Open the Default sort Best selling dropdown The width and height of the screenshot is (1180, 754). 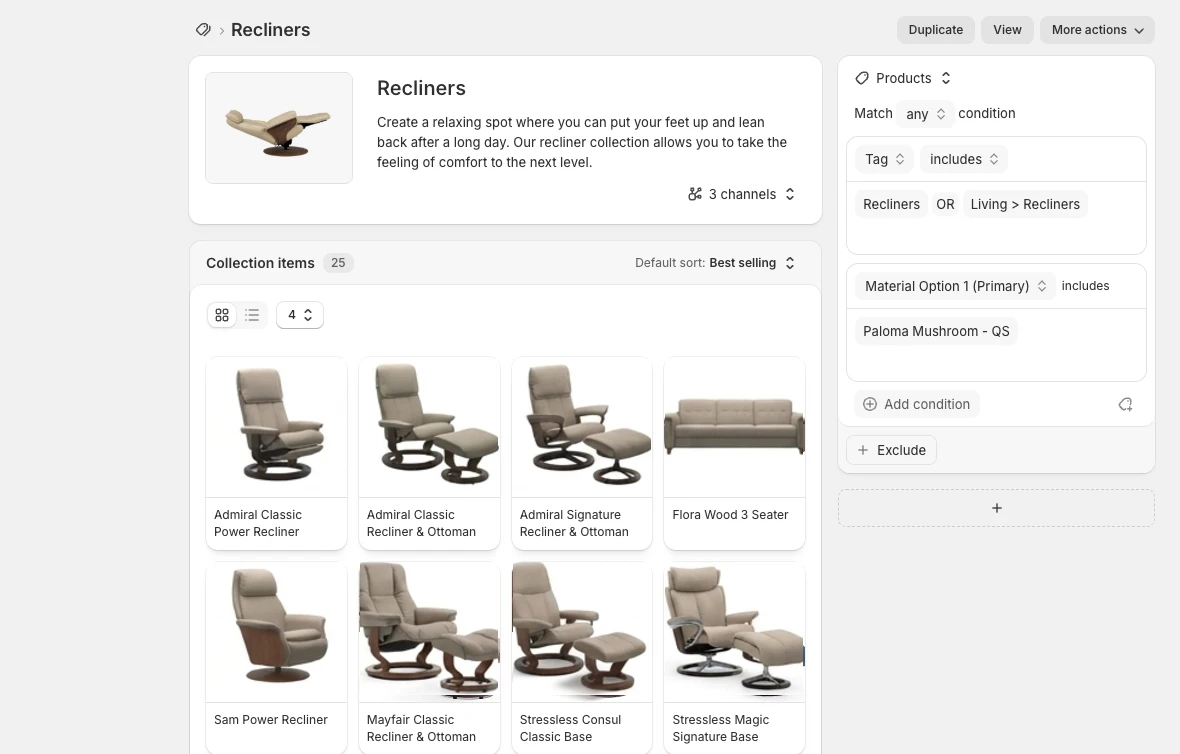[715, 263]
